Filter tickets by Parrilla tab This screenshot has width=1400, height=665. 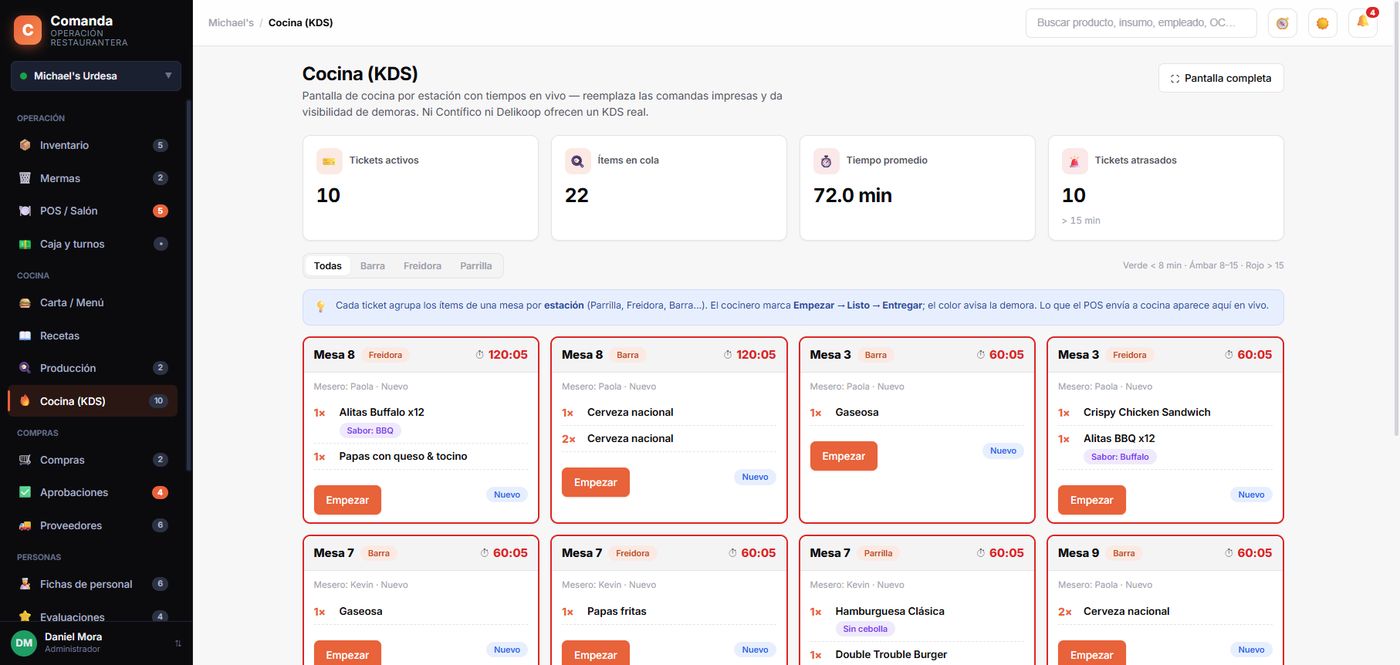click(x=476, y=266)
